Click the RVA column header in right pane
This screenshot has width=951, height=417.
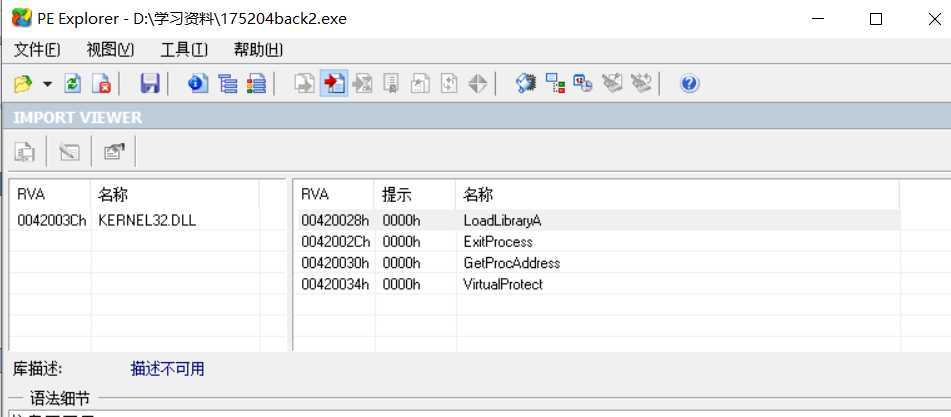click(334, 195)
